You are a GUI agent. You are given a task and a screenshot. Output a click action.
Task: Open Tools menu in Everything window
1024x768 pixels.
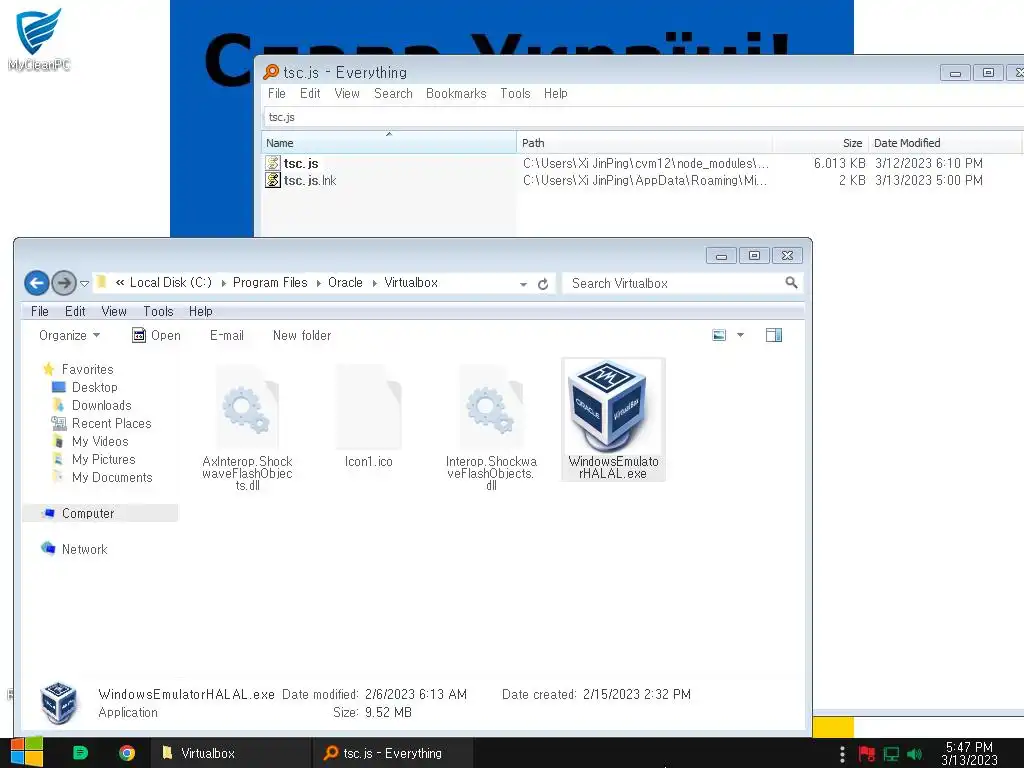tap(515, 93)
